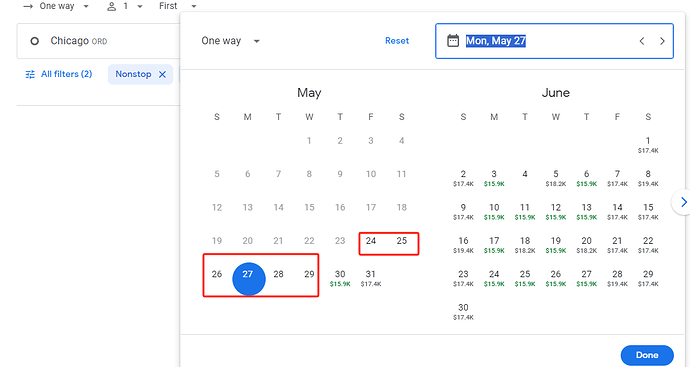Viewport: 690px width, 367px height.
Task: Select June 1 in calendar
Action: coord(648,144)
